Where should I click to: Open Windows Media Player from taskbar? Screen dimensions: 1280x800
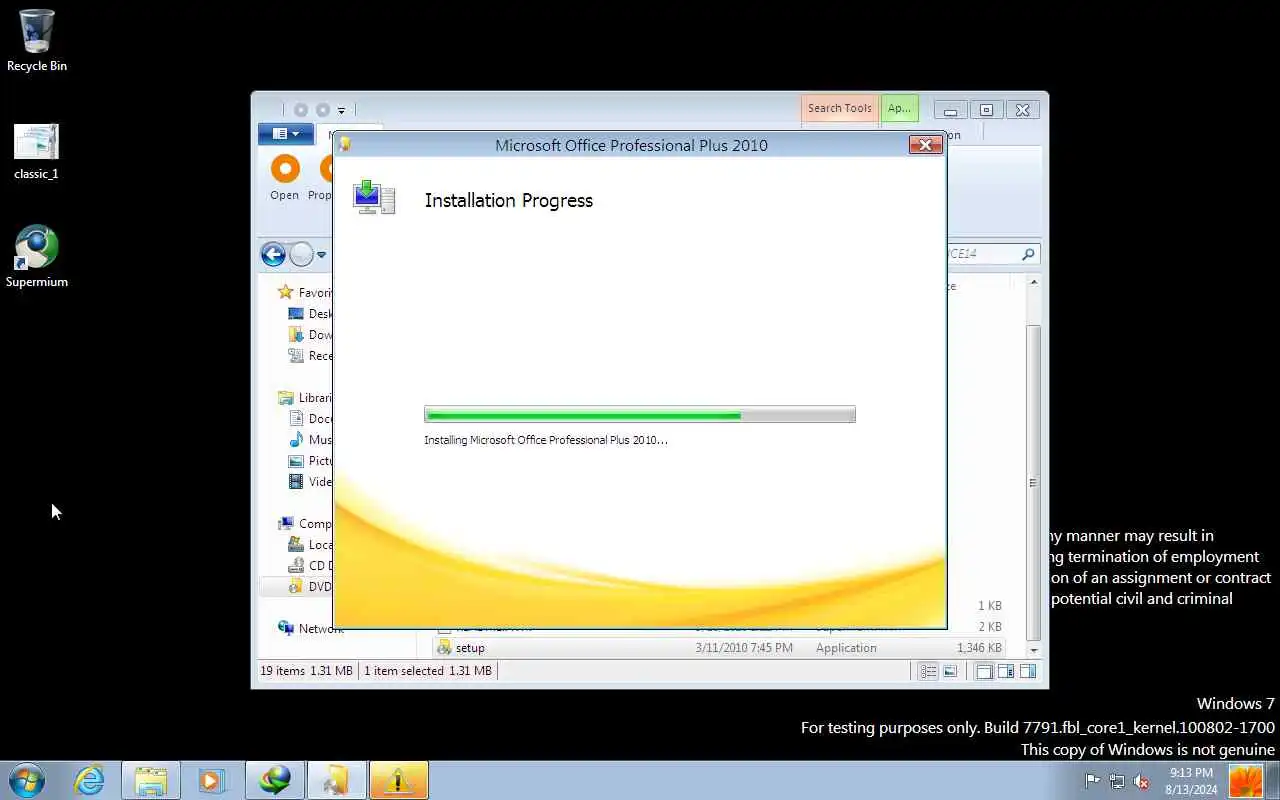coord(211,780)
